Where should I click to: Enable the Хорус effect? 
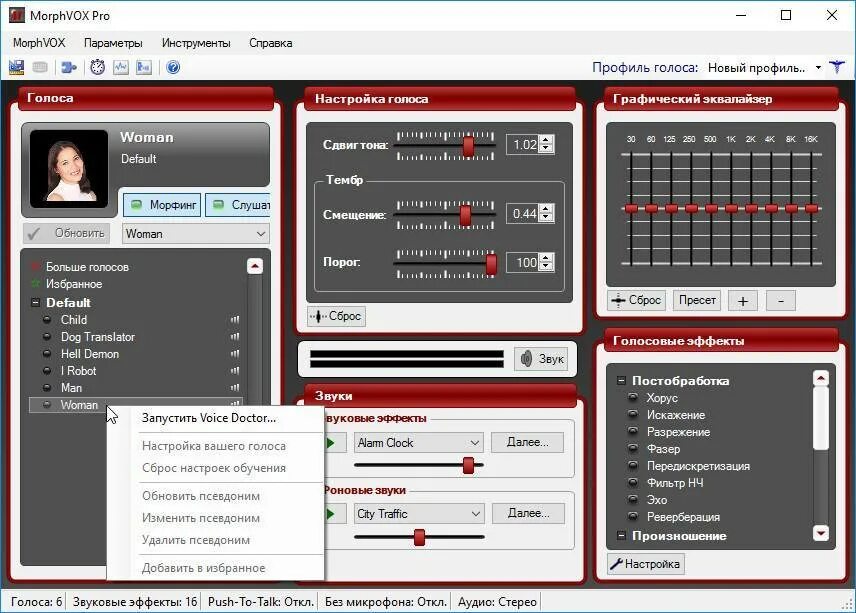[633, 397]
